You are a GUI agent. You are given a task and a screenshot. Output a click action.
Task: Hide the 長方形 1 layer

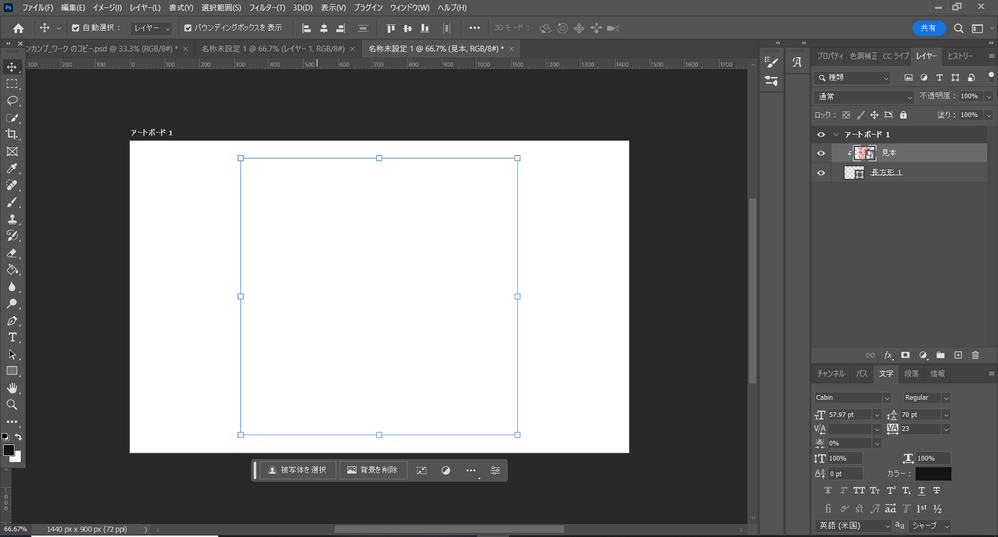pos(821,172)
